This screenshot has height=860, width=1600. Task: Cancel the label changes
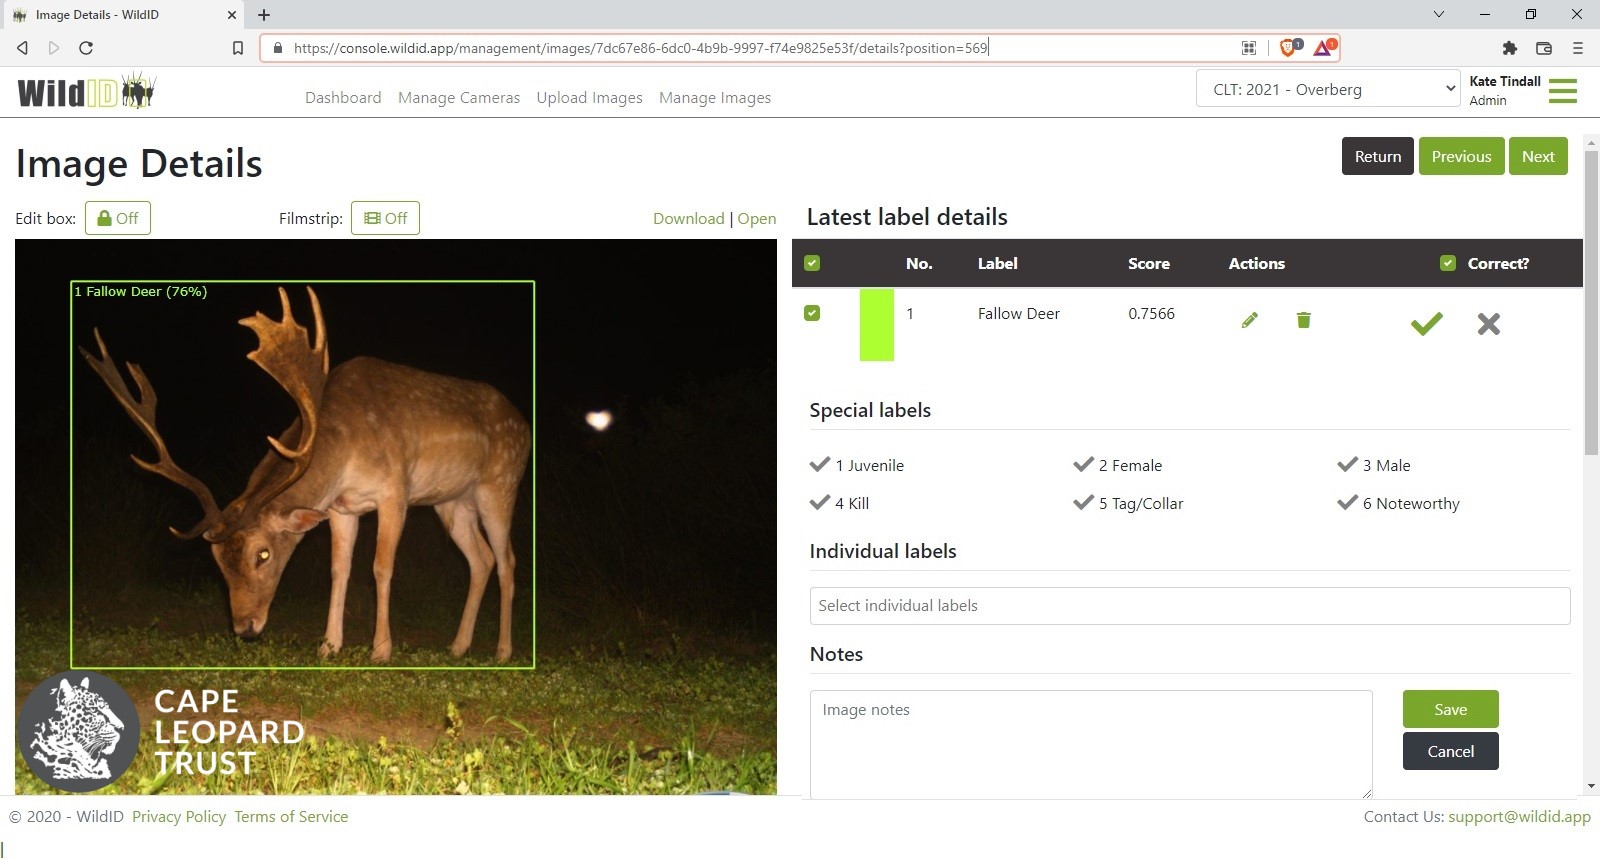tap(1450, 751)
